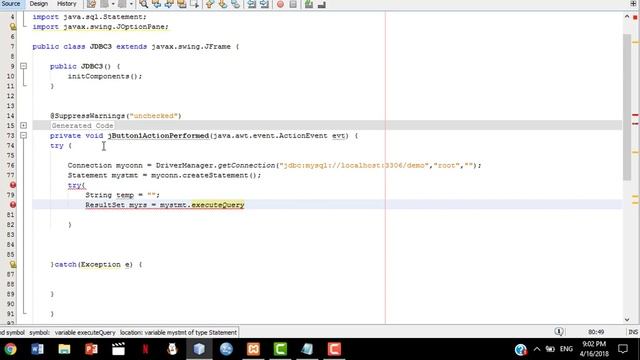Click Shift Line Right icon
640x360 pixels.
[x=264, y=4]
